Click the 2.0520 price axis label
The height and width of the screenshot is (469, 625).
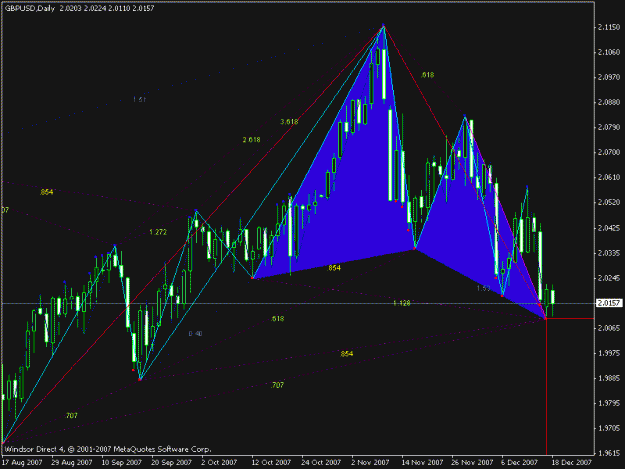pyautogui.click(x=609, y=202)
